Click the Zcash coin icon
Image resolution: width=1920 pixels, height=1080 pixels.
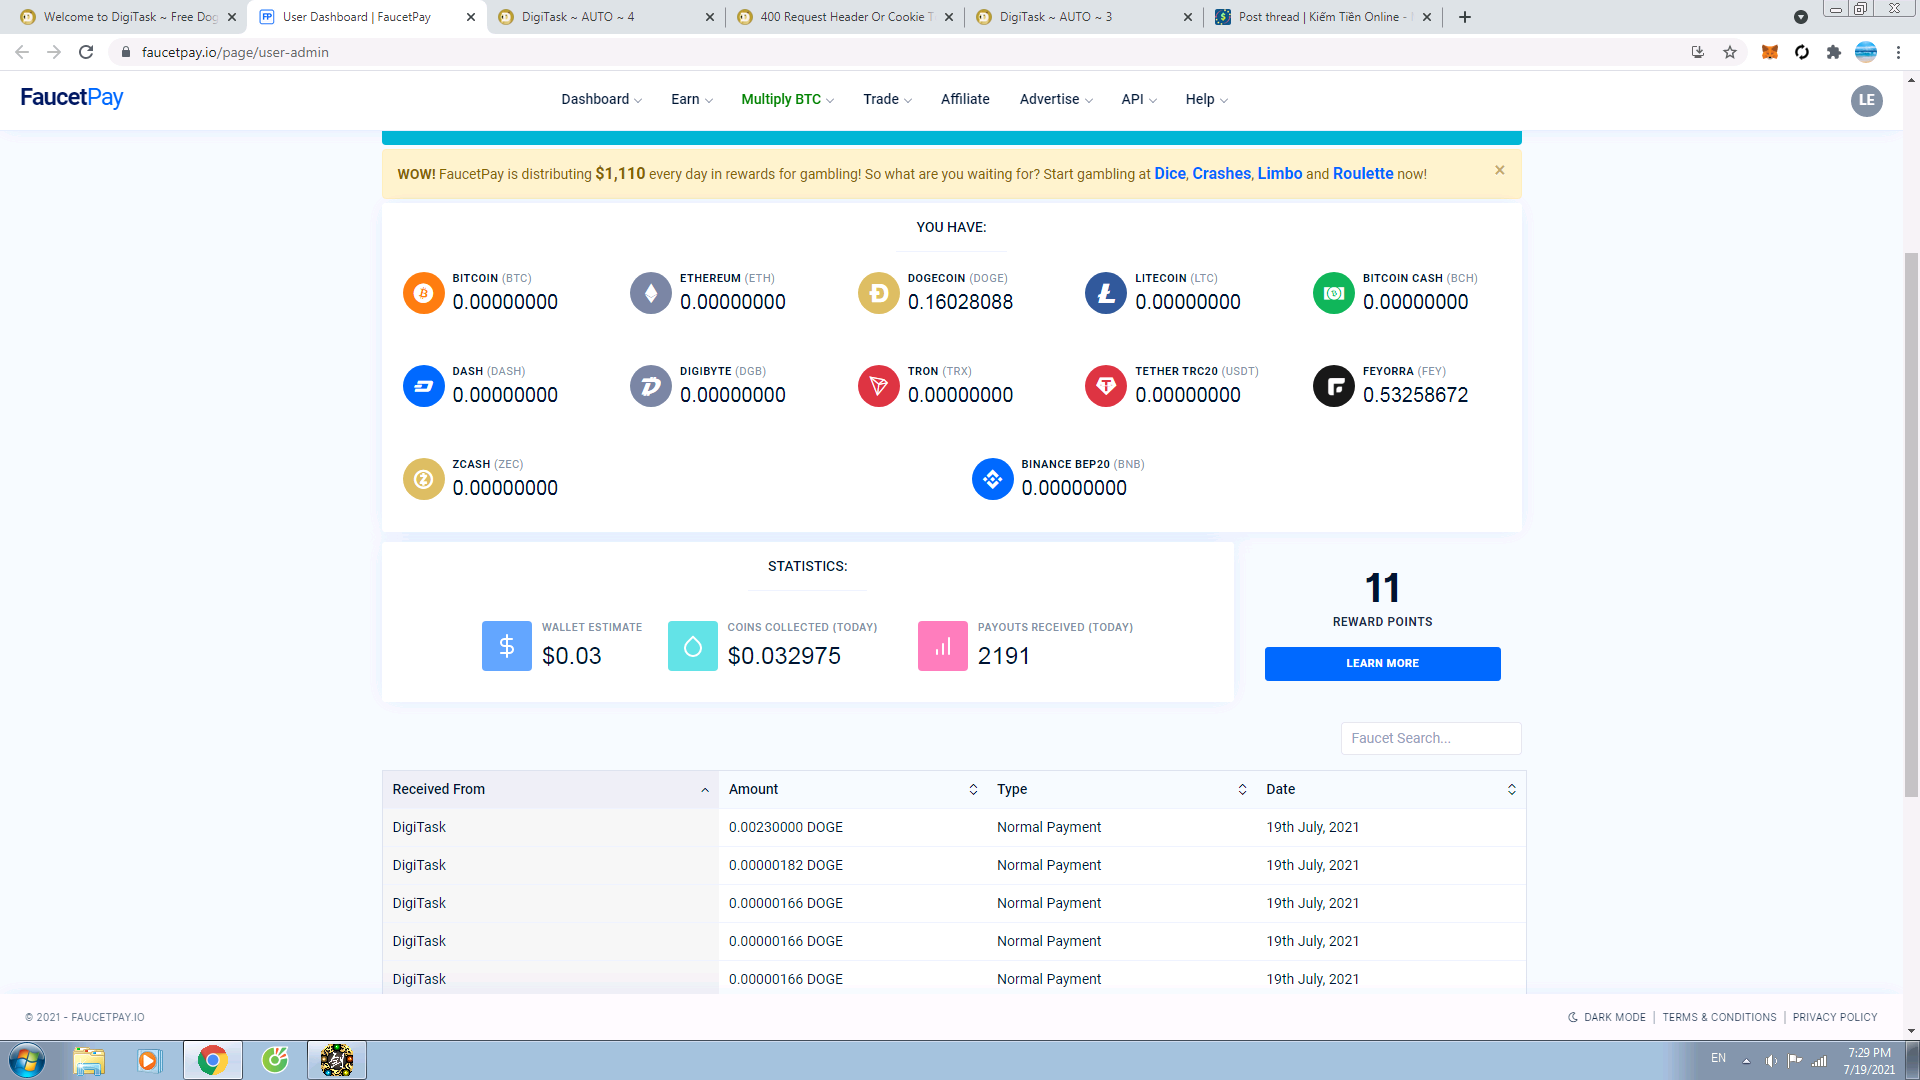coord(423,479)
